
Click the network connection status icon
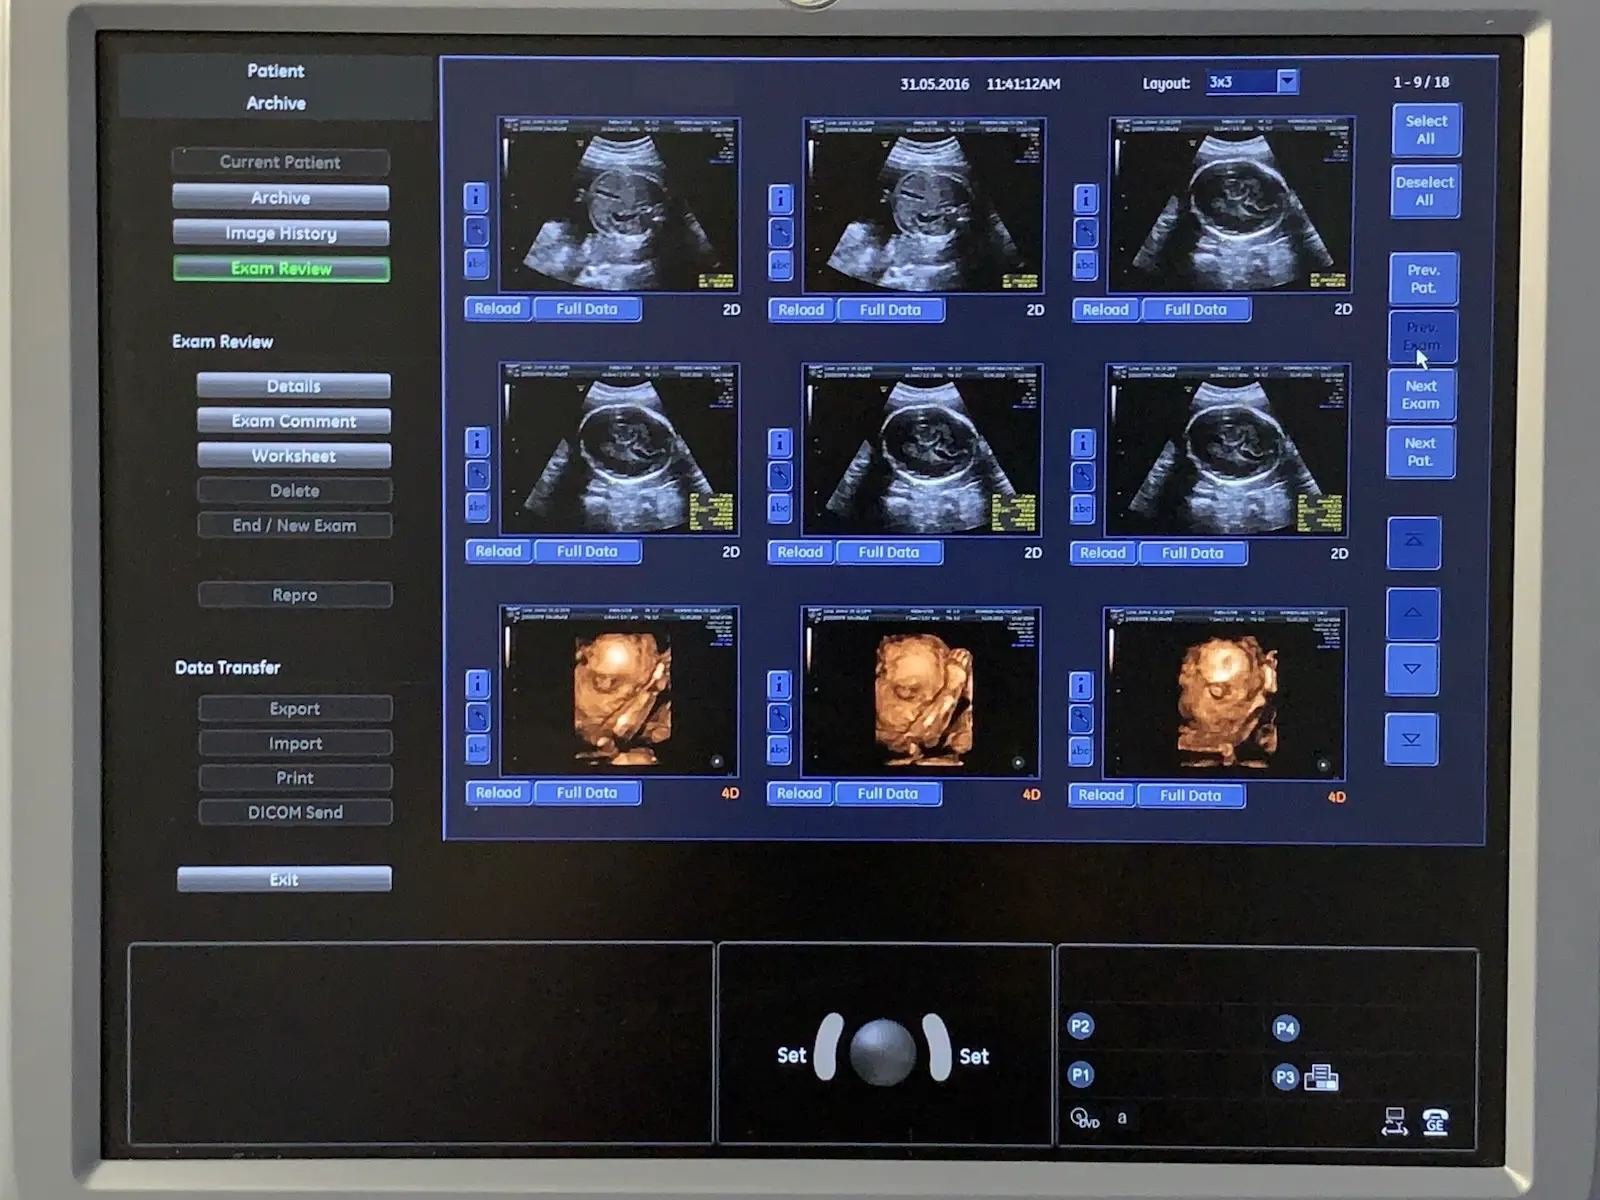(x=1394, y=1122)
